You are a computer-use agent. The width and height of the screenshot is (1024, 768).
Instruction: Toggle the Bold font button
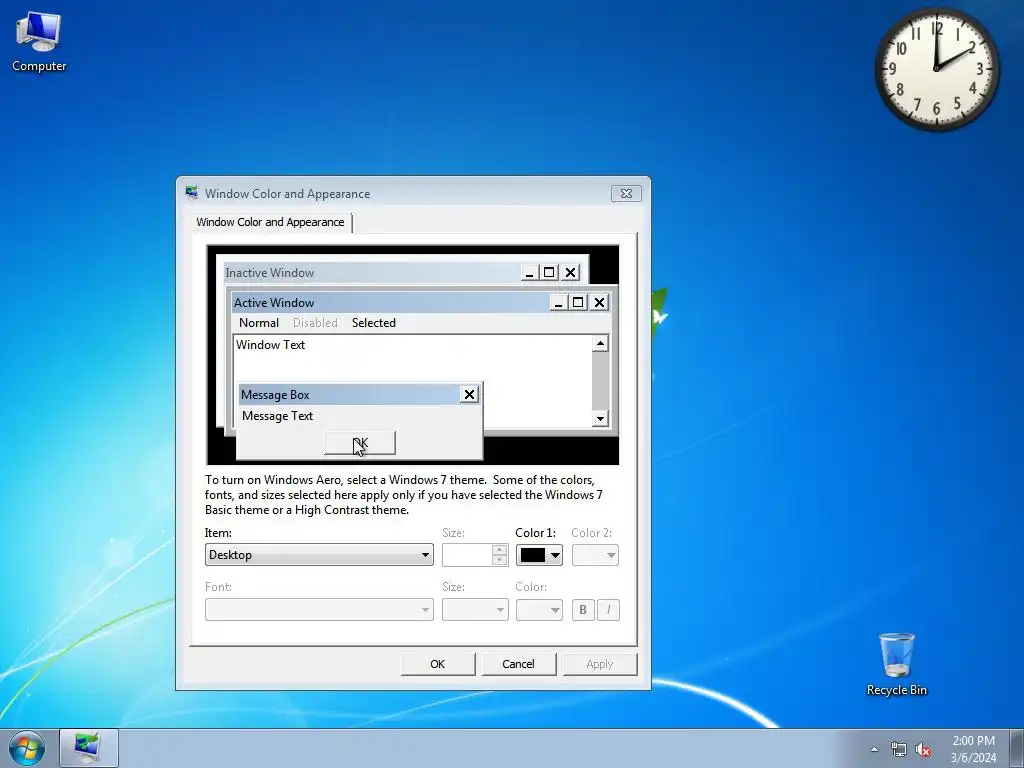tap(583, 610)
